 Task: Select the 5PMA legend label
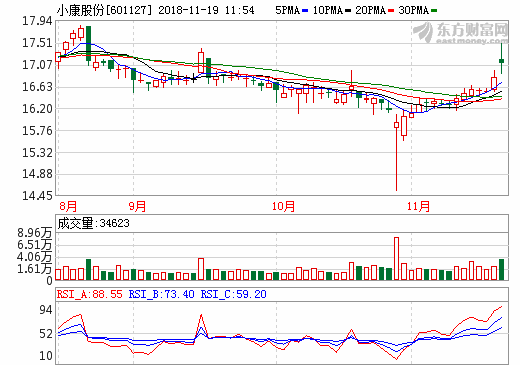288,10
